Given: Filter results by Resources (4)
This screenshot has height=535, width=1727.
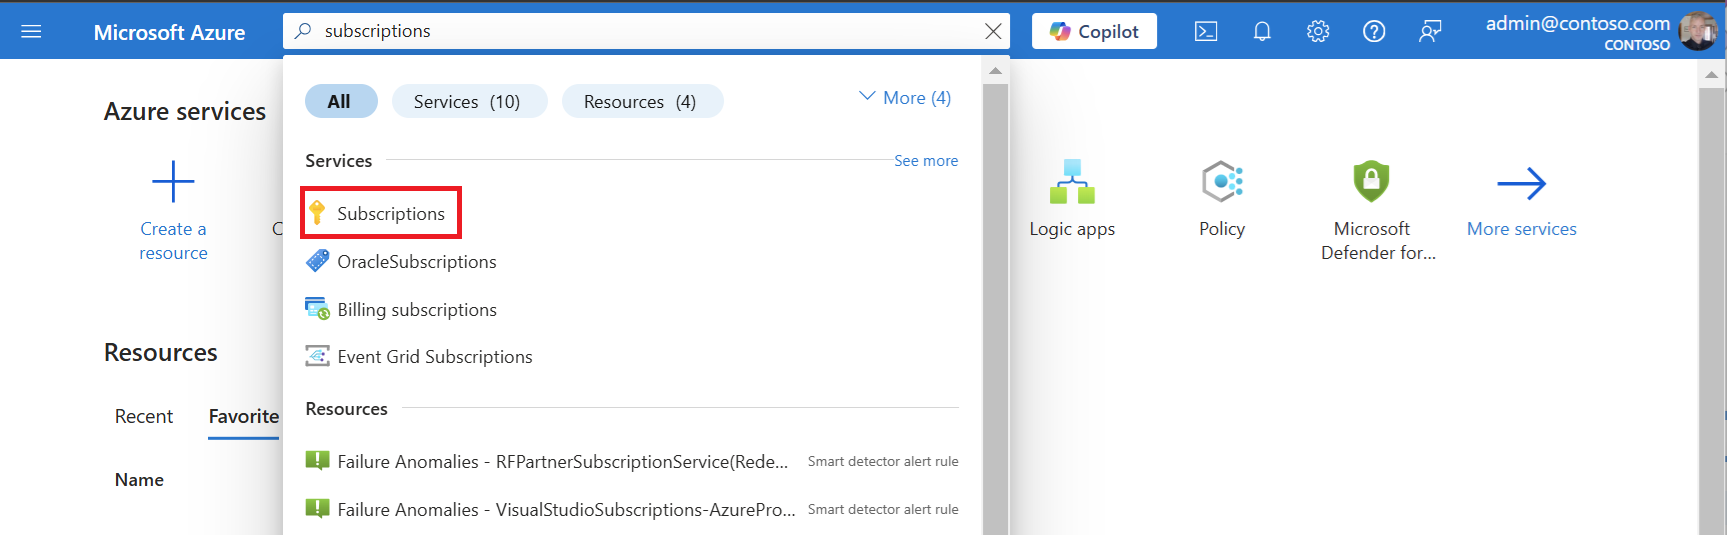Looking at the screenshot, I should pos(641,101).
